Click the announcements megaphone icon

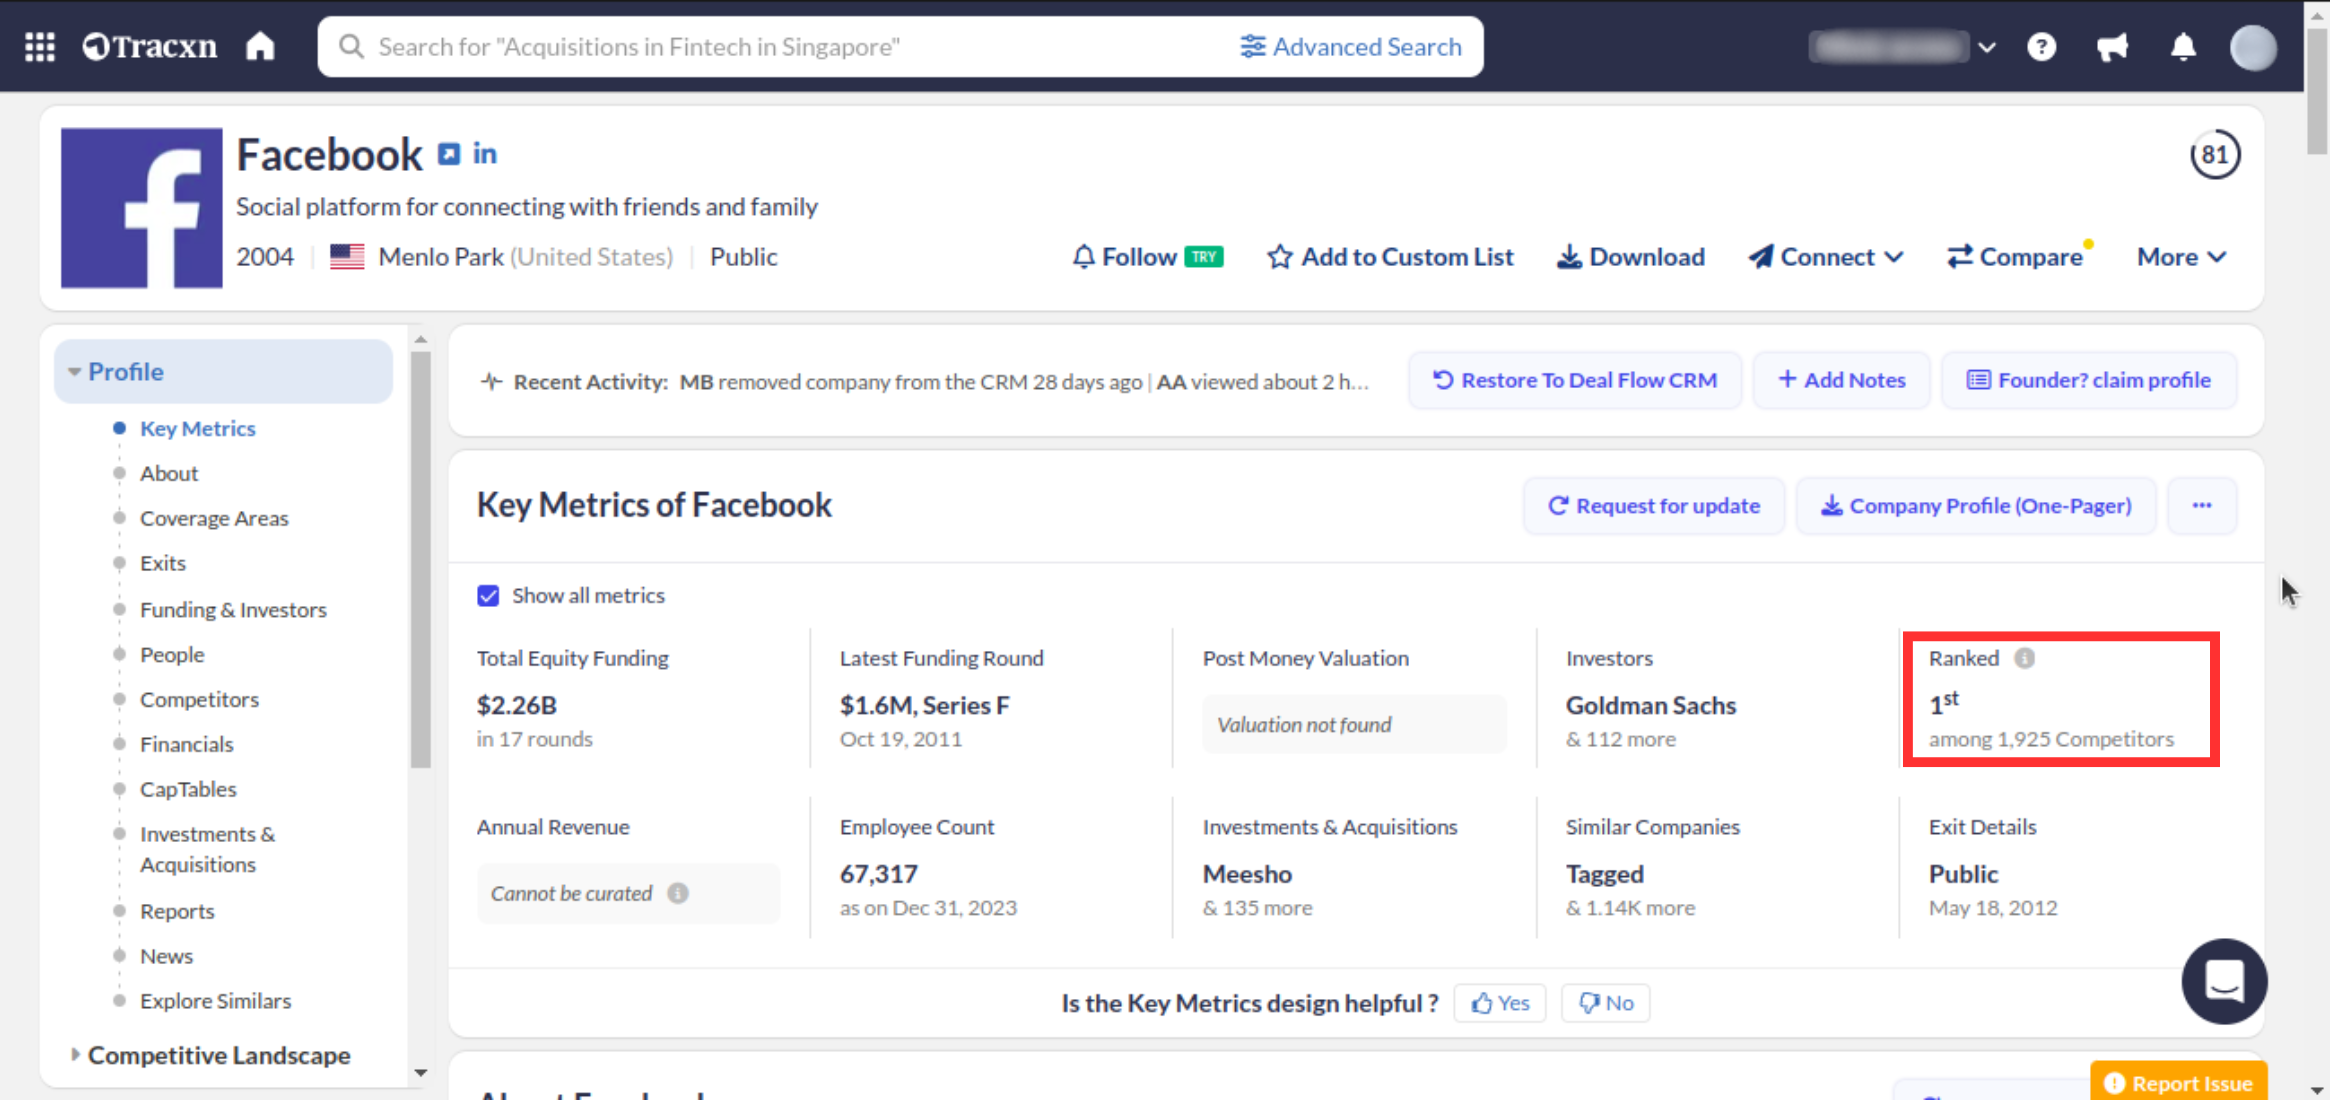pyautogui.click(x=2112, y=47)
